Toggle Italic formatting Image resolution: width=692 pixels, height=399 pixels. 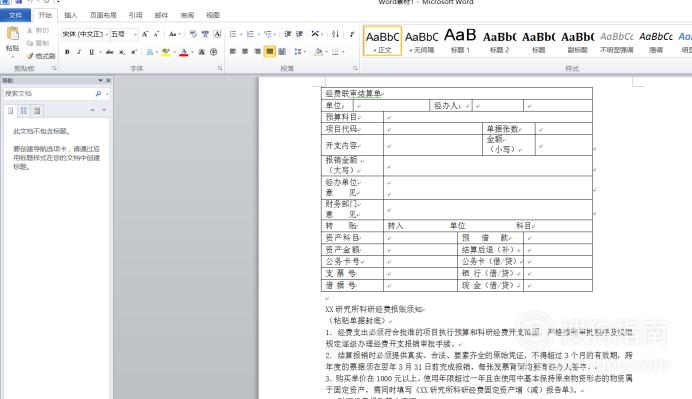79,52
